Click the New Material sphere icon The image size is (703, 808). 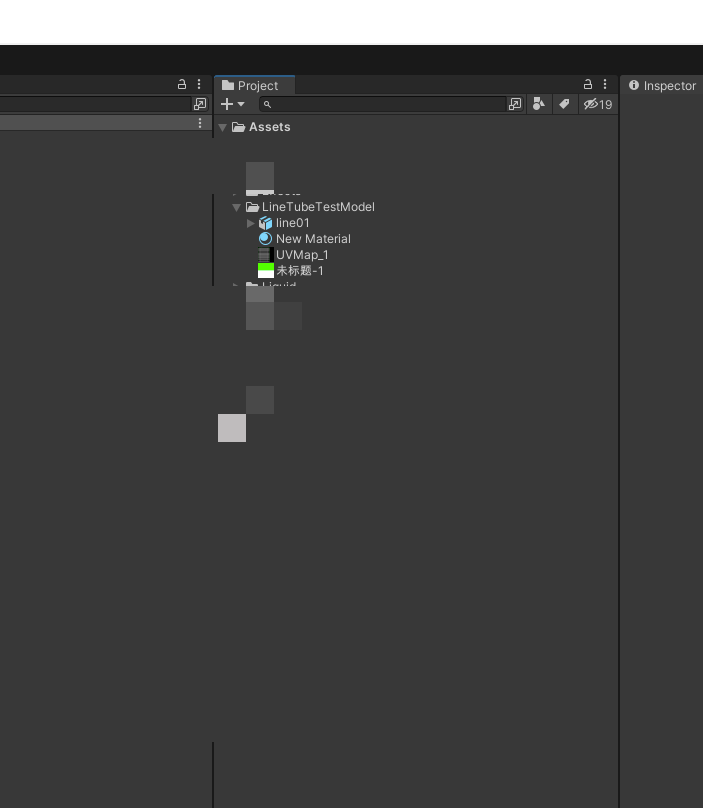(265, 239)
